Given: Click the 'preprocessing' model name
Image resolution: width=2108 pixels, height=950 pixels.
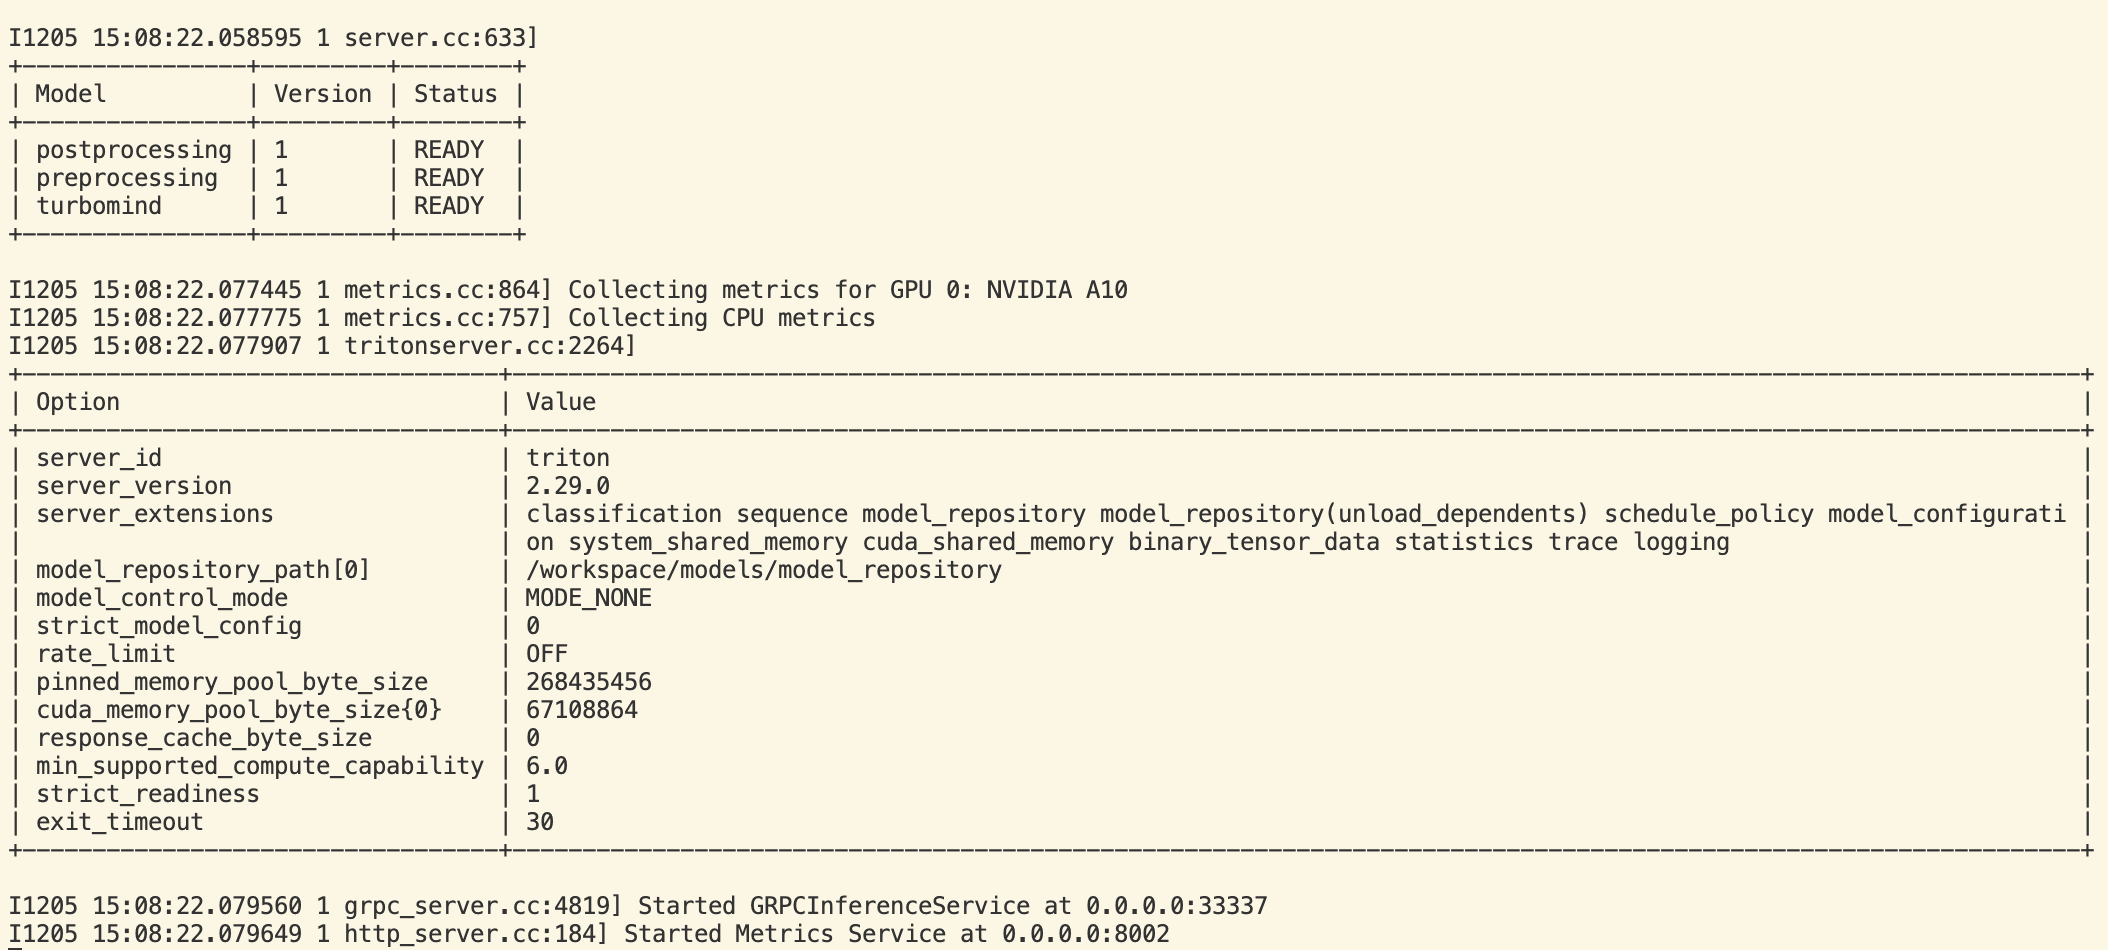Looking at the screenshot, I should click(127, 178).
